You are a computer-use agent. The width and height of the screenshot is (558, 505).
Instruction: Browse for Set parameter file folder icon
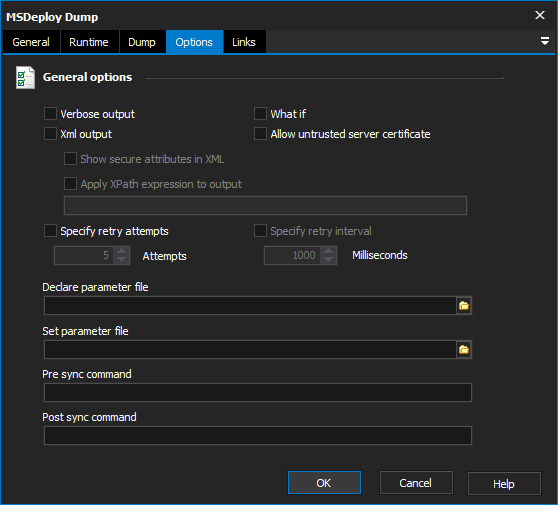pos(464,350)
